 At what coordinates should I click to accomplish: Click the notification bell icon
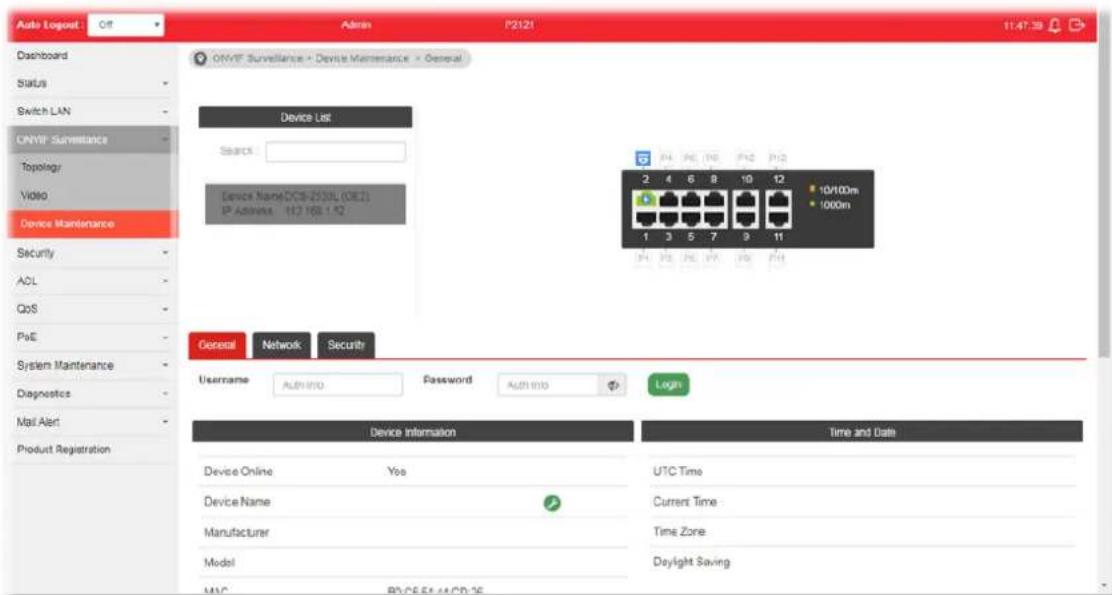[1055, 26]
